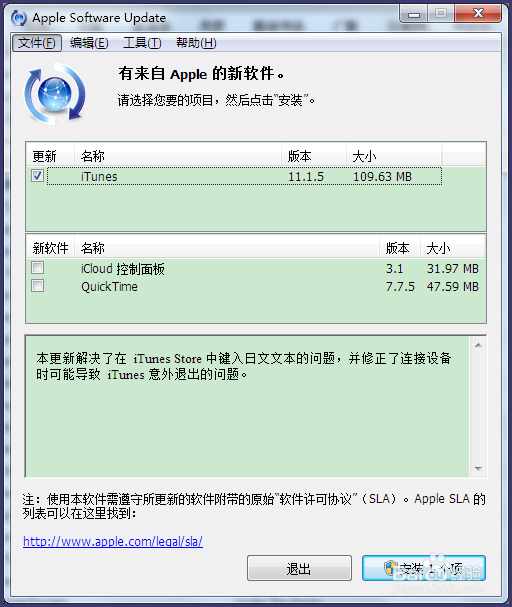The image size is (512, 607).
Task: Open the 文件(F) menu
Action: (x=37, y=43)
